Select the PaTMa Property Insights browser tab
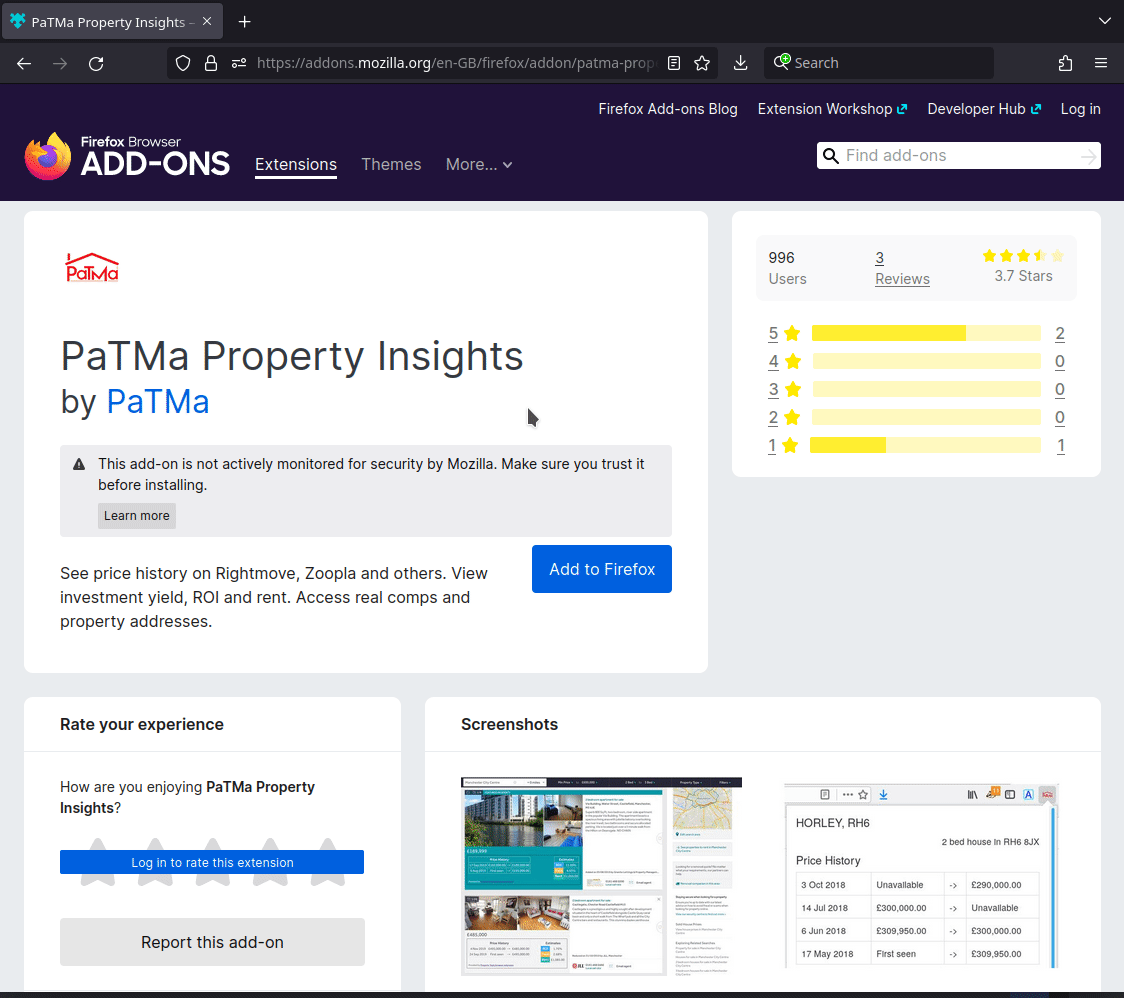 click(x=113, y=22)
